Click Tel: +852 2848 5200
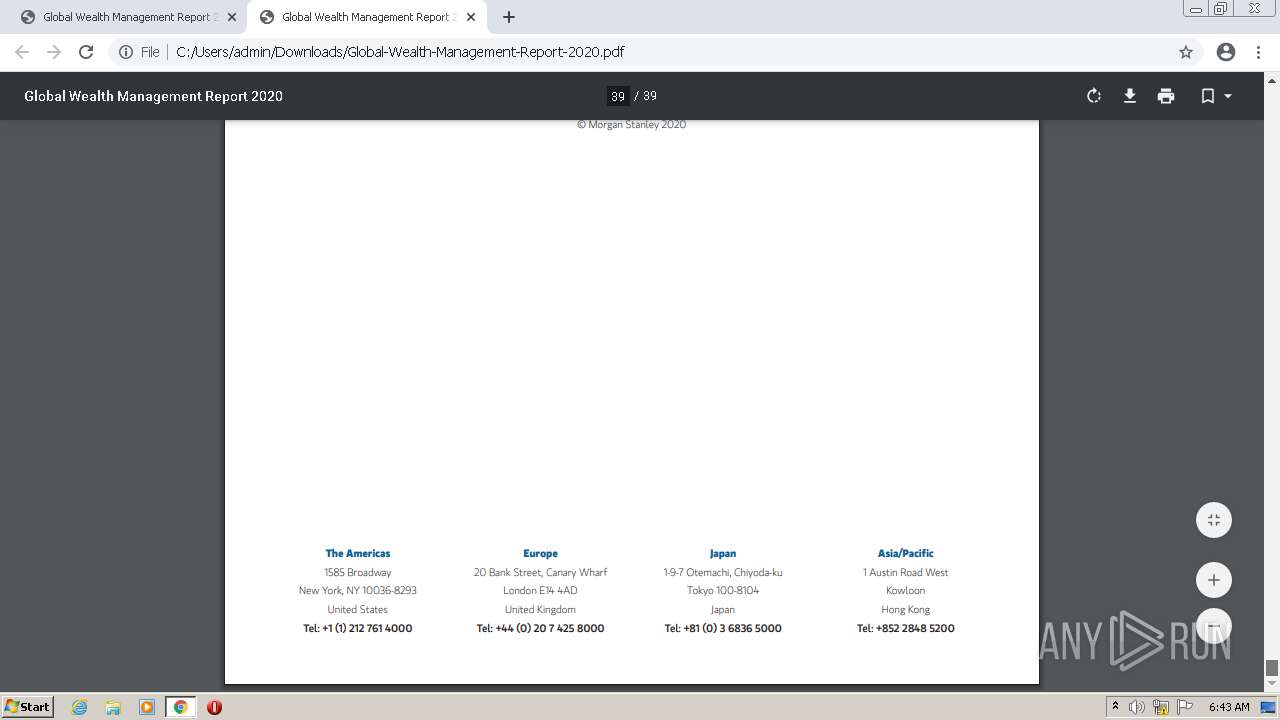The image size is (1280, 720). [906, 628]
